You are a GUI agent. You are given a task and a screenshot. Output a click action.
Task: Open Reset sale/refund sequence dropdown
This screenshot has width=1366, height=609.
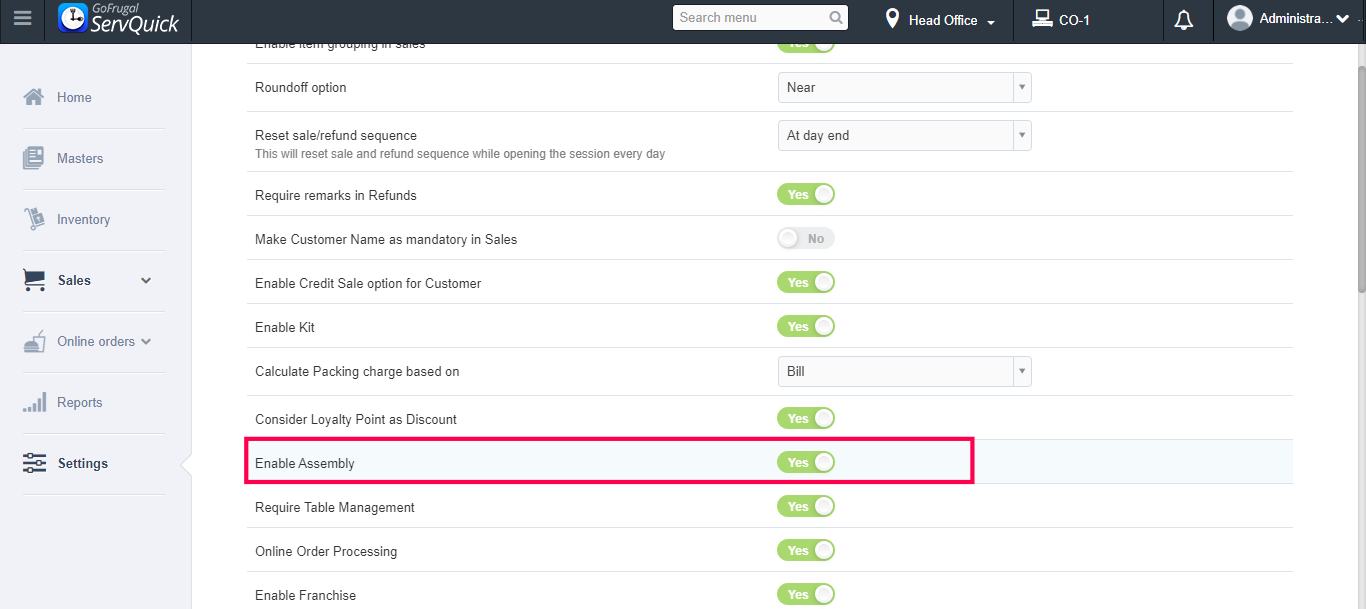904,136
